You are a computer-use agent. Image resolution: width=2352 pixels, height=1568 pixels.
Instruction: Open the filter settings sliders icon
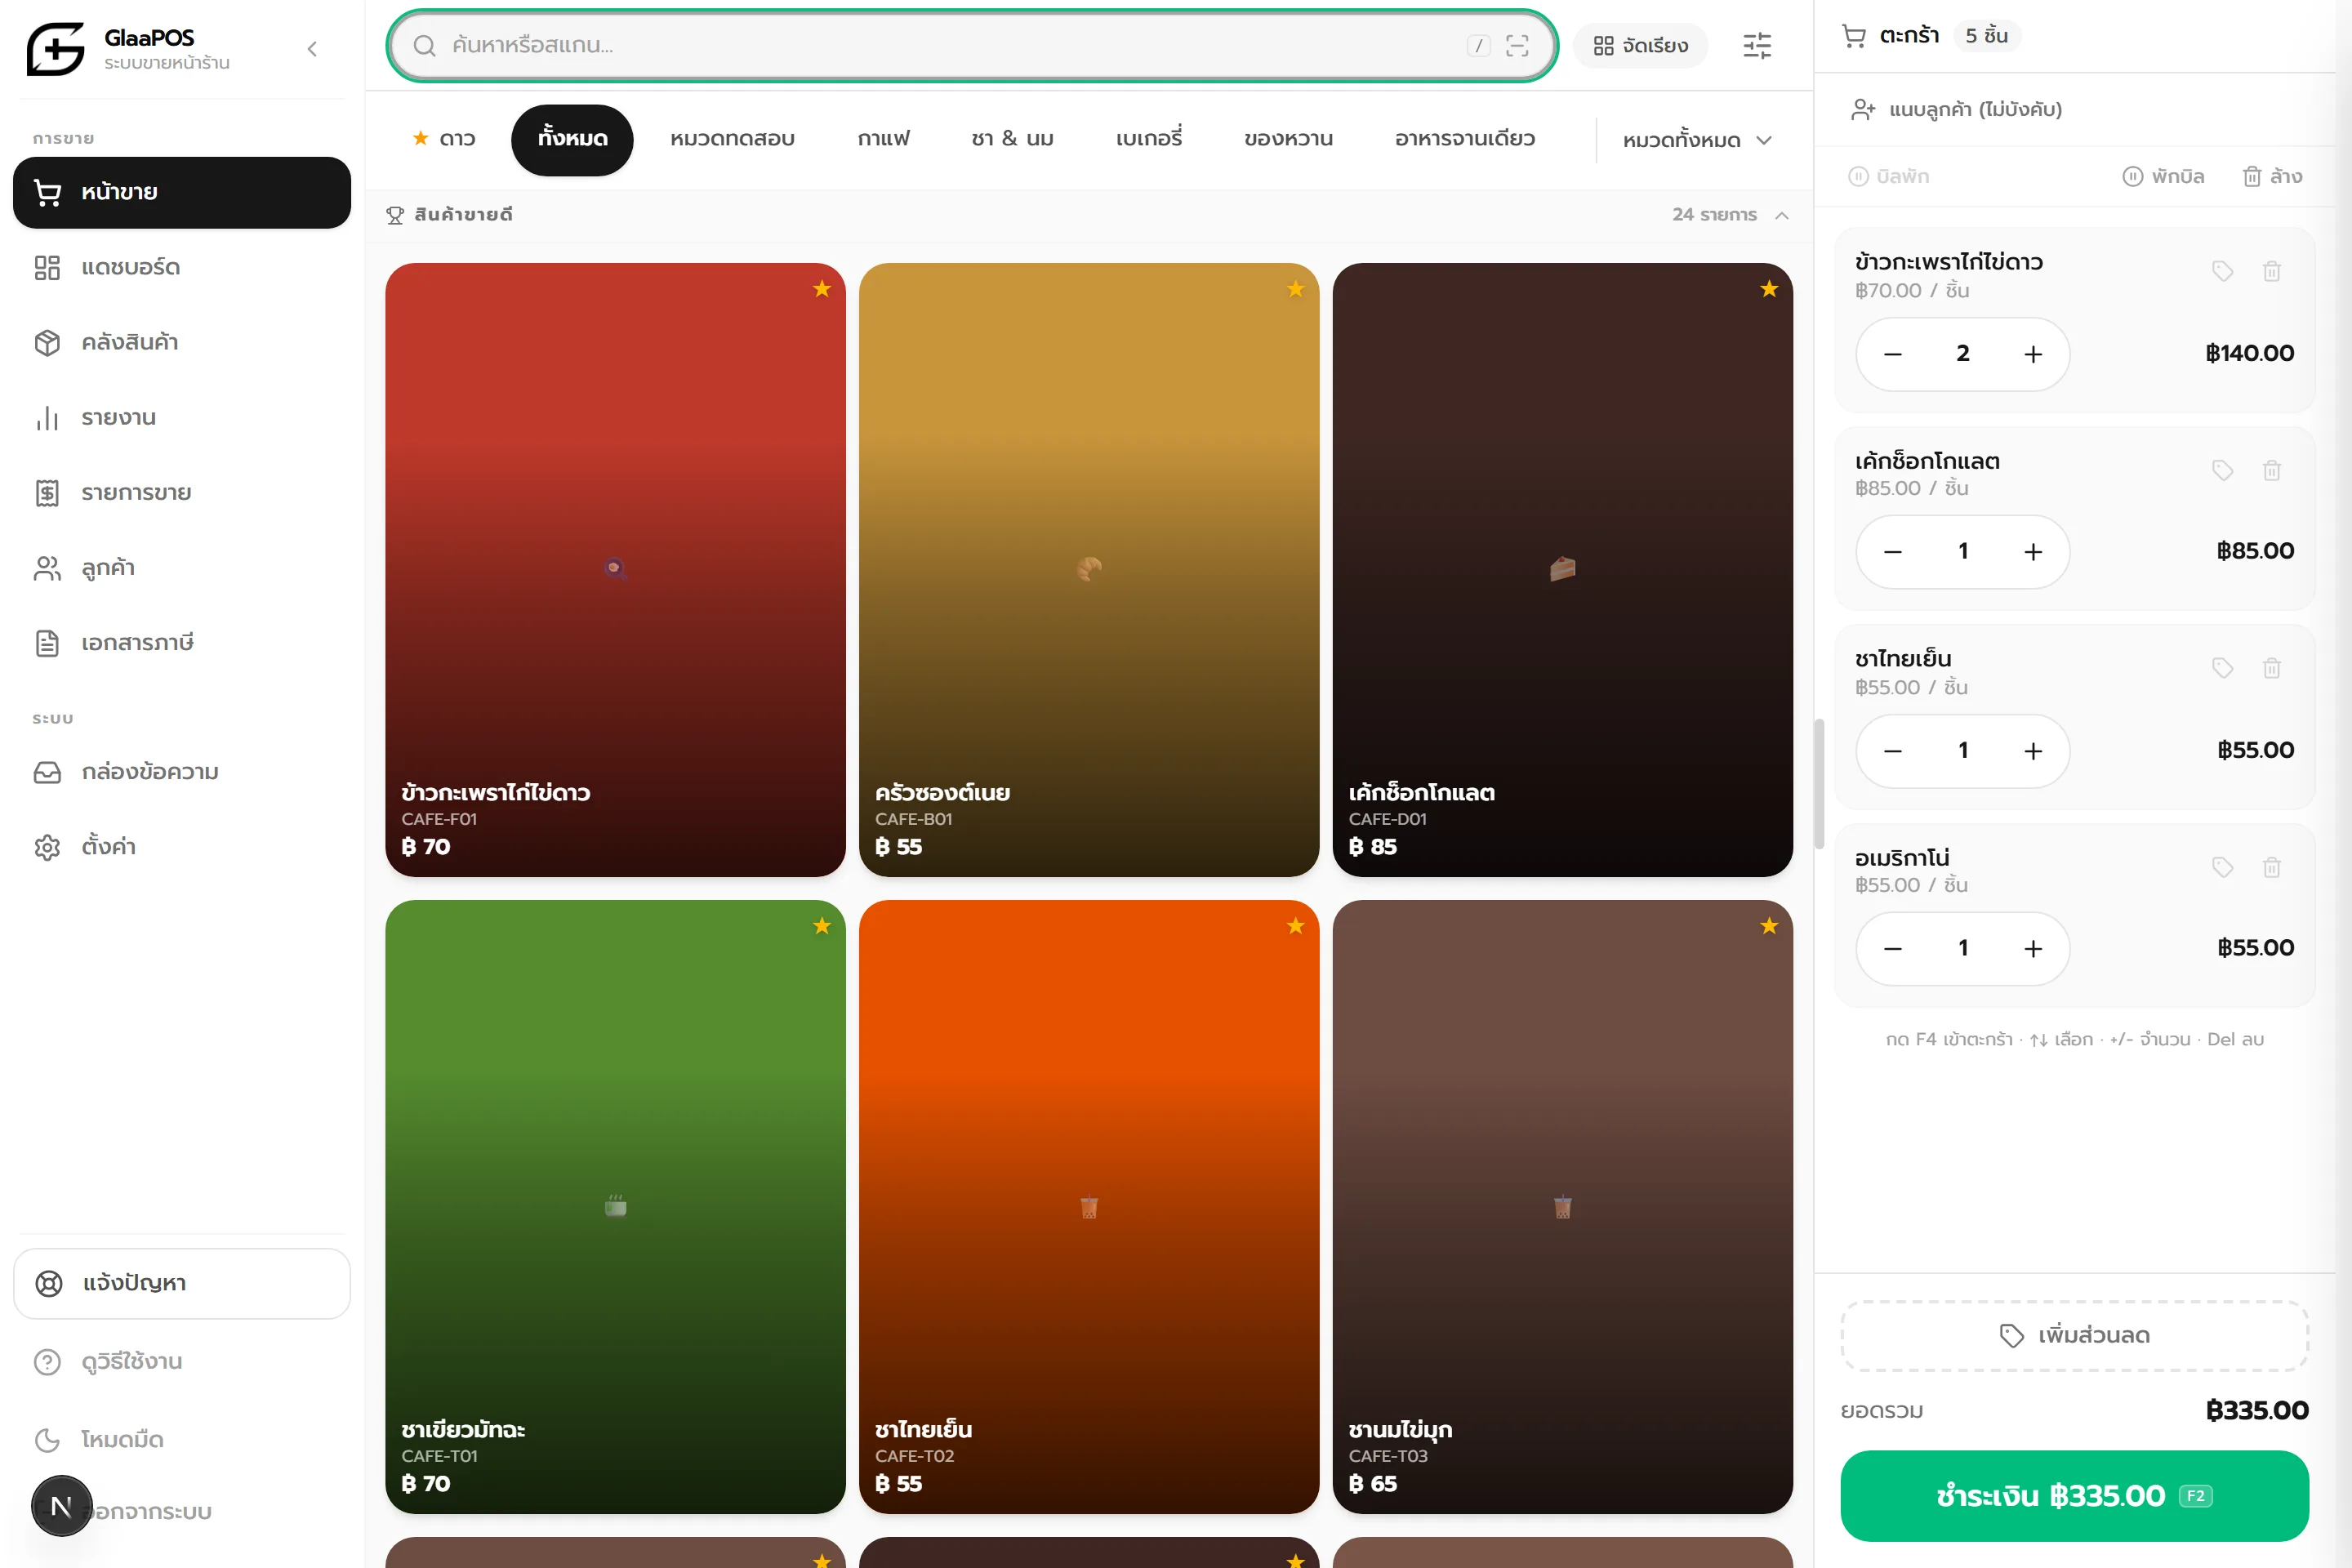click(x=1757, y=45)
